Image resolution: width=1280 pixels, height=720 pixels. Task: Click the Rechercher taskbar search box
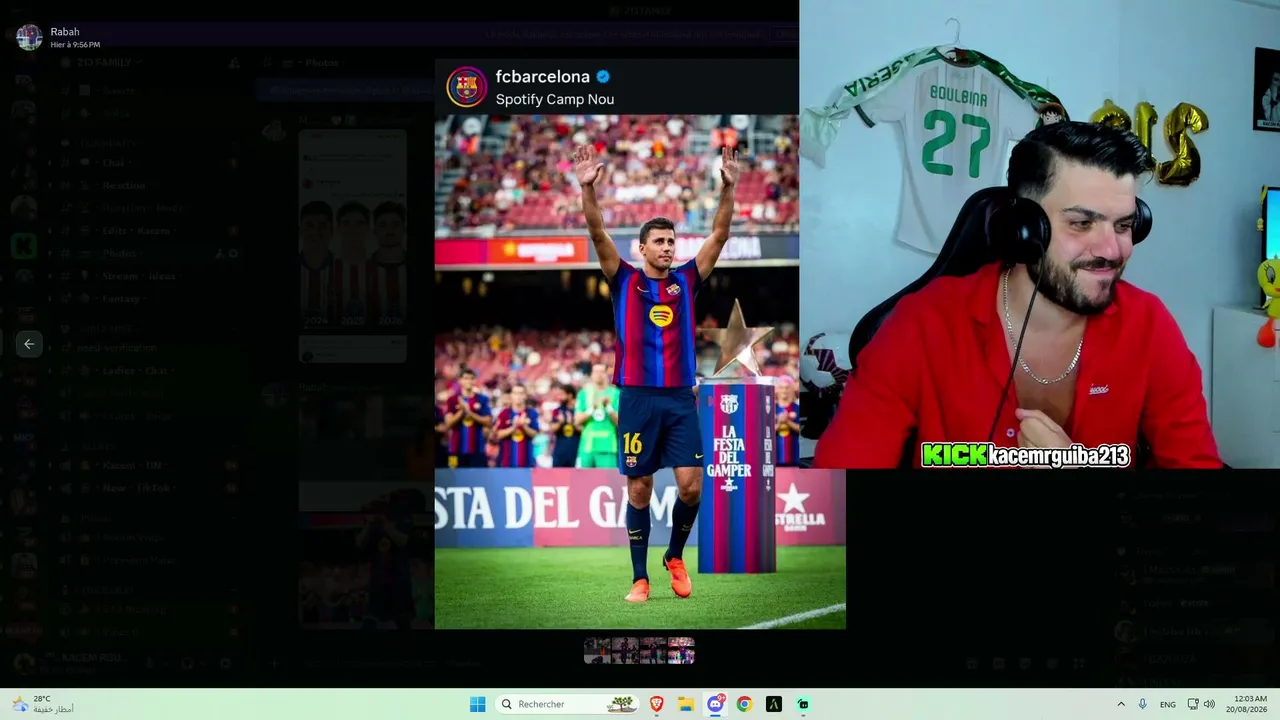click(567, 704)
